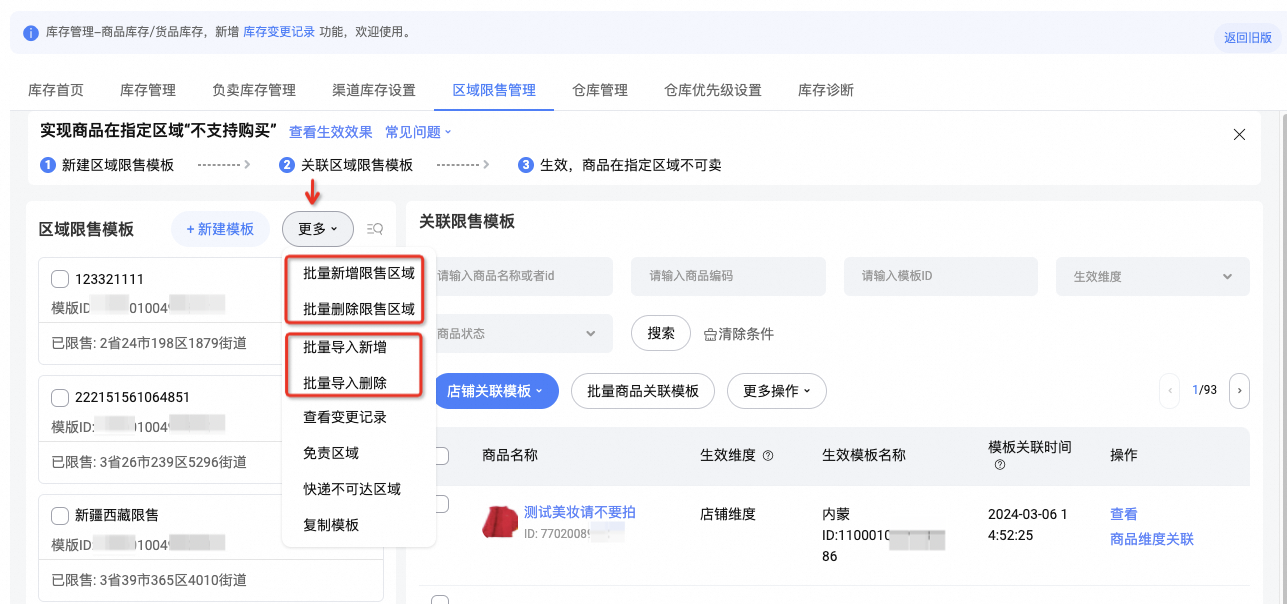Click the 返回旧版 button
Image resolution: width=1287 pixels, height=604 pixels.
click(x=1248, y=38)
